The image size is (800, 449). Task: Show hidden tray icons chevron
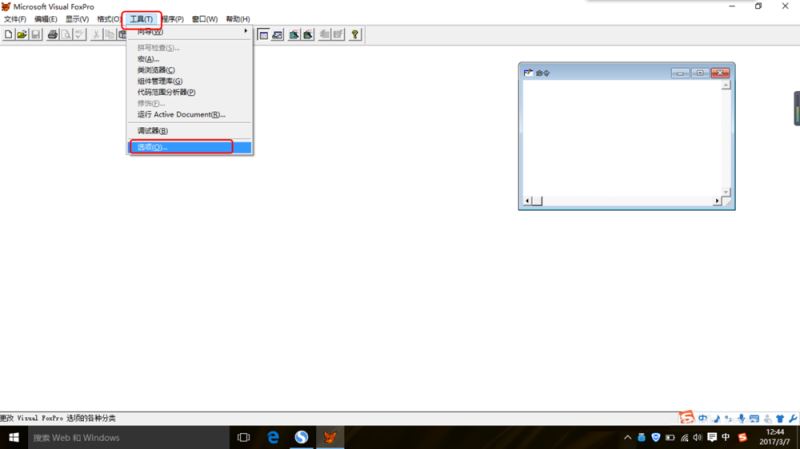pos(628,437)
